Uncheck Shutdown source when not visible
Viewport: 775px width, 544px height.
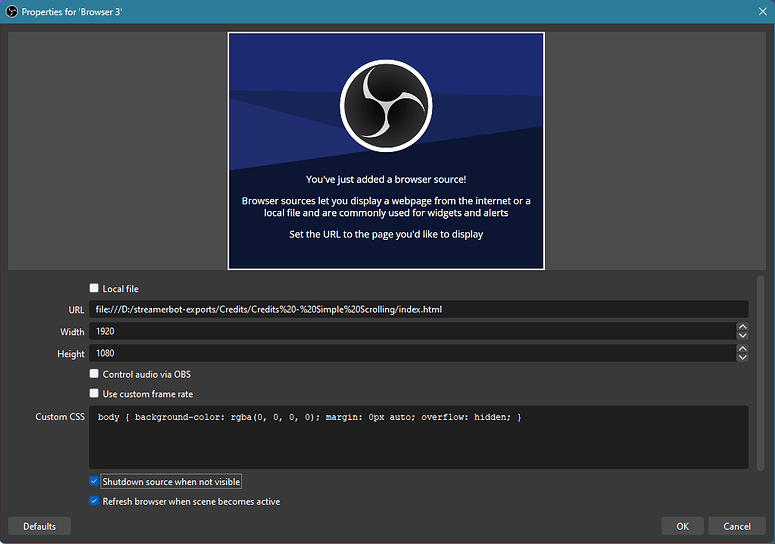pyautogui.click(x=94, y=481)
